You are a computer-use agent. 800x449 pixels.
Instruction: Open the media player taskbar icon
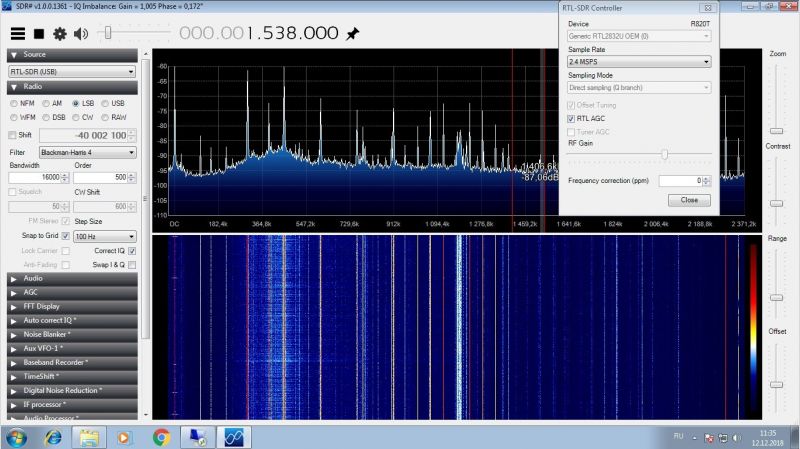pos(123,437)
